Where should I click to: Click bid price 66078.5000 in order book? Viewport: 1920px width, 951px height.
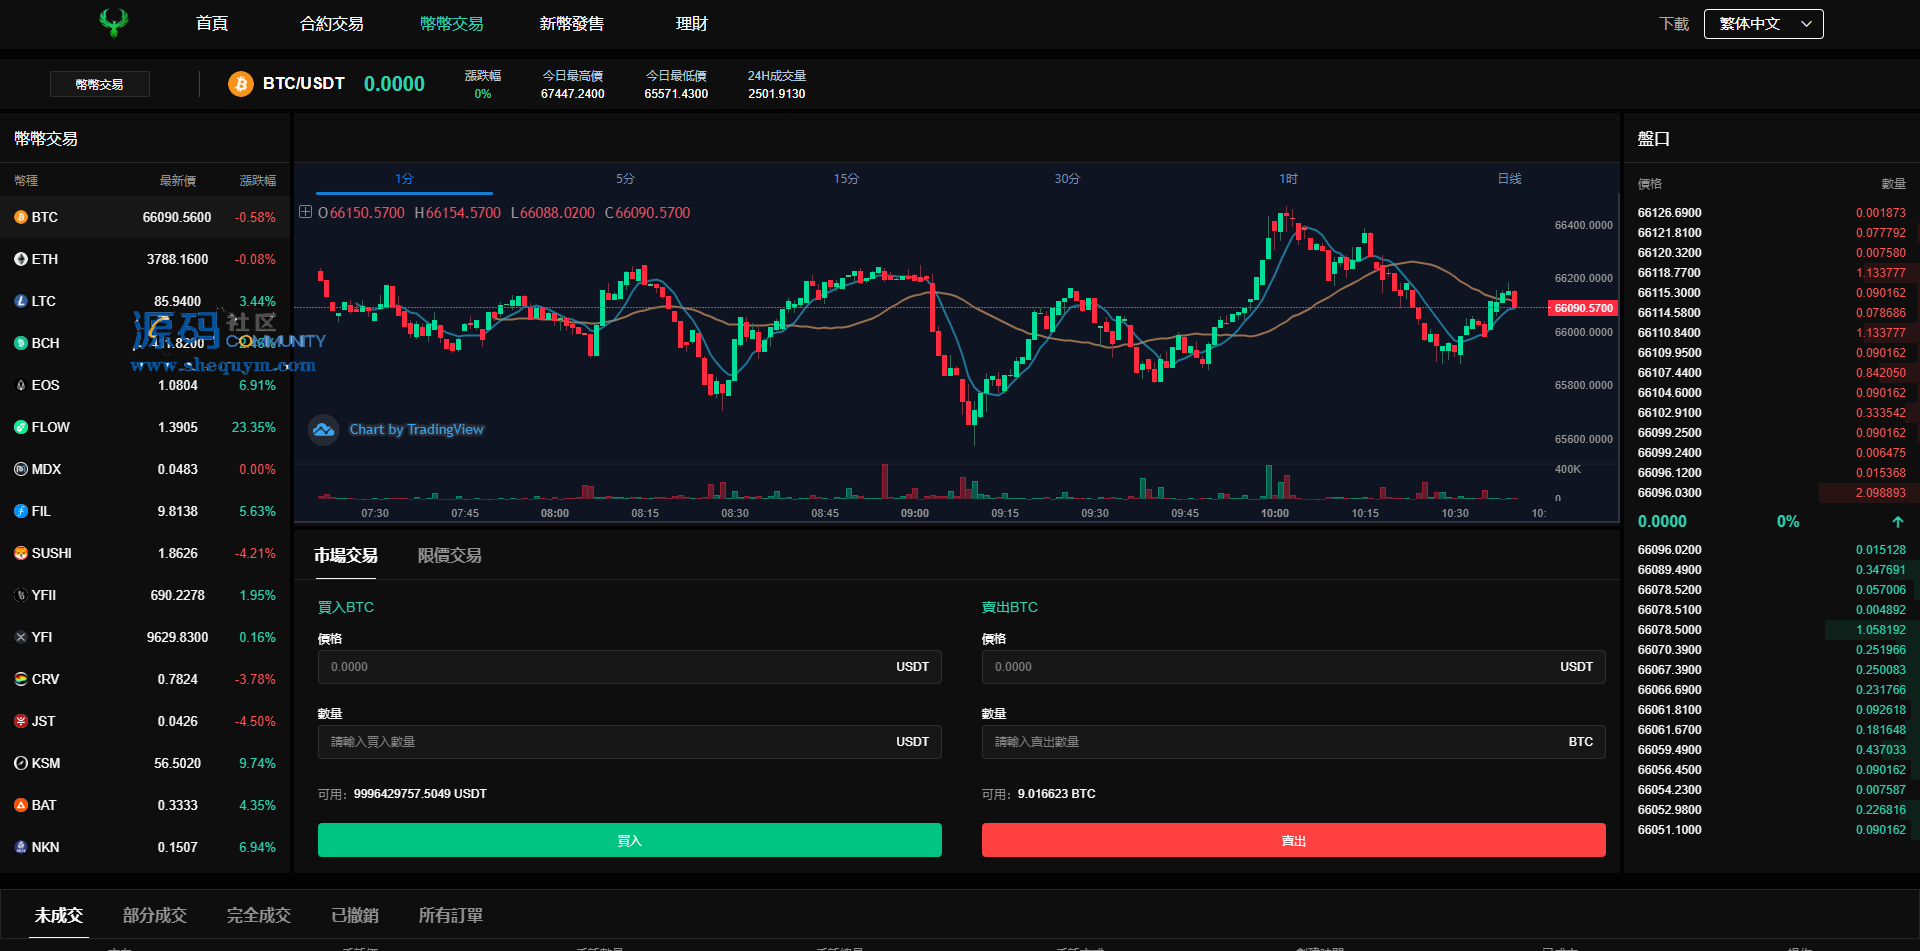[x=1669, y=630]
